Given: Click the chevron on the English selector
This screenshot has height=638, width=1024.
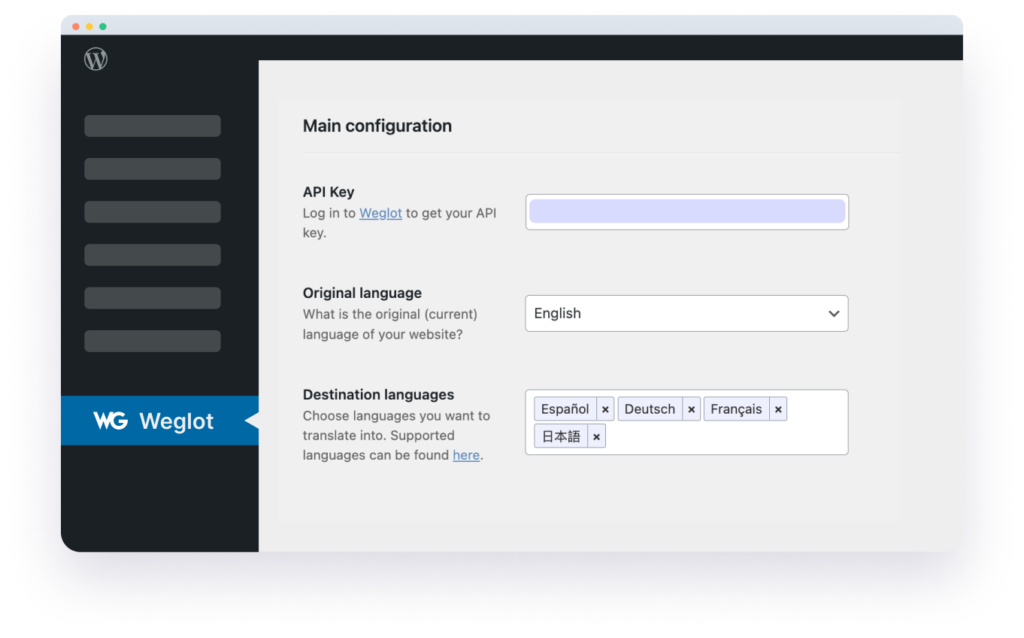Looking at the screenshot, I should click(x=833, y=313).
